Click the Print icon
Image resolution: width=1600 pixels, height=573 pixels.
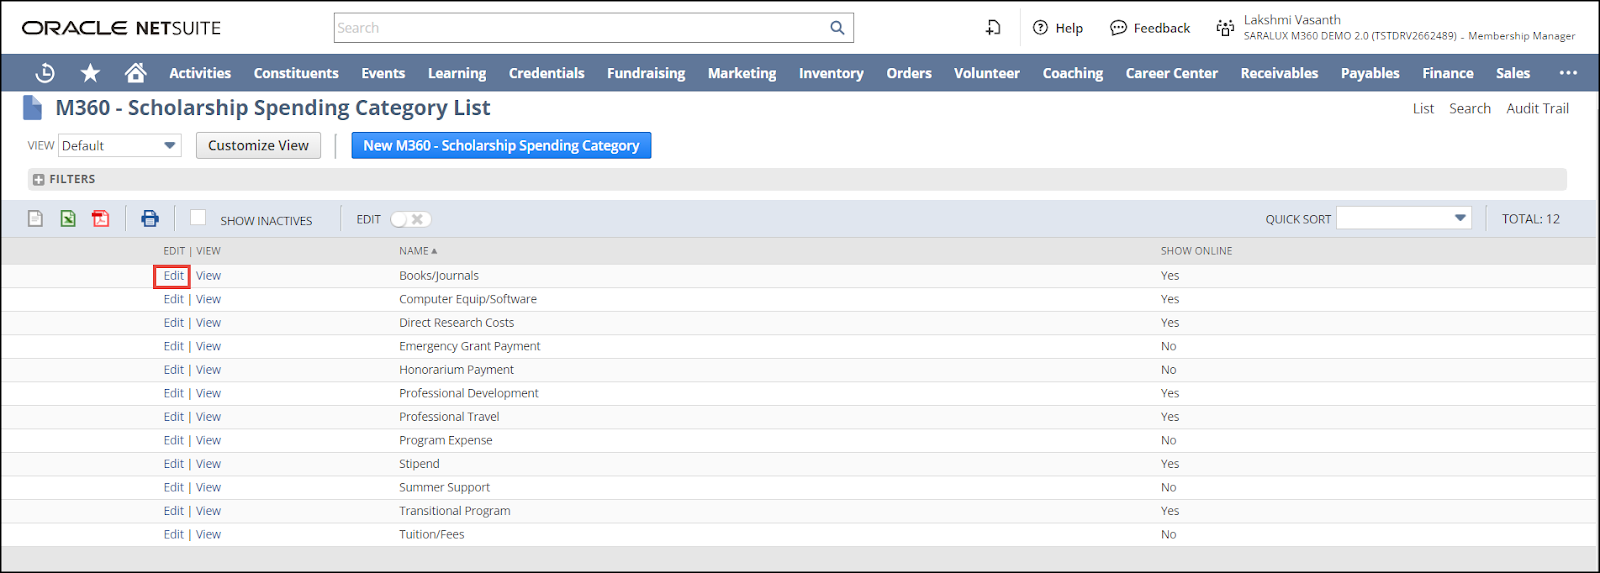pos(150,219)
